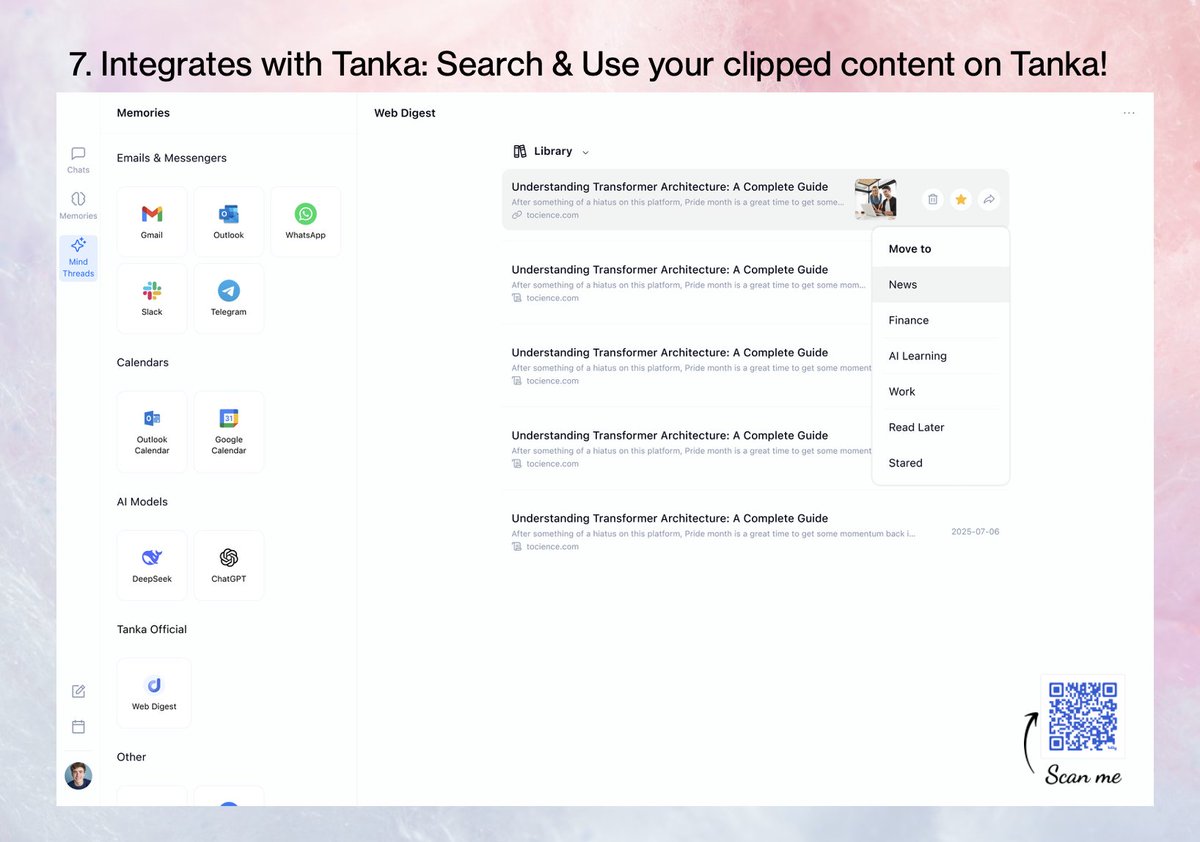Click the highlighted article title text
This screenshot has width=1200, height=842.
[670, 187]
